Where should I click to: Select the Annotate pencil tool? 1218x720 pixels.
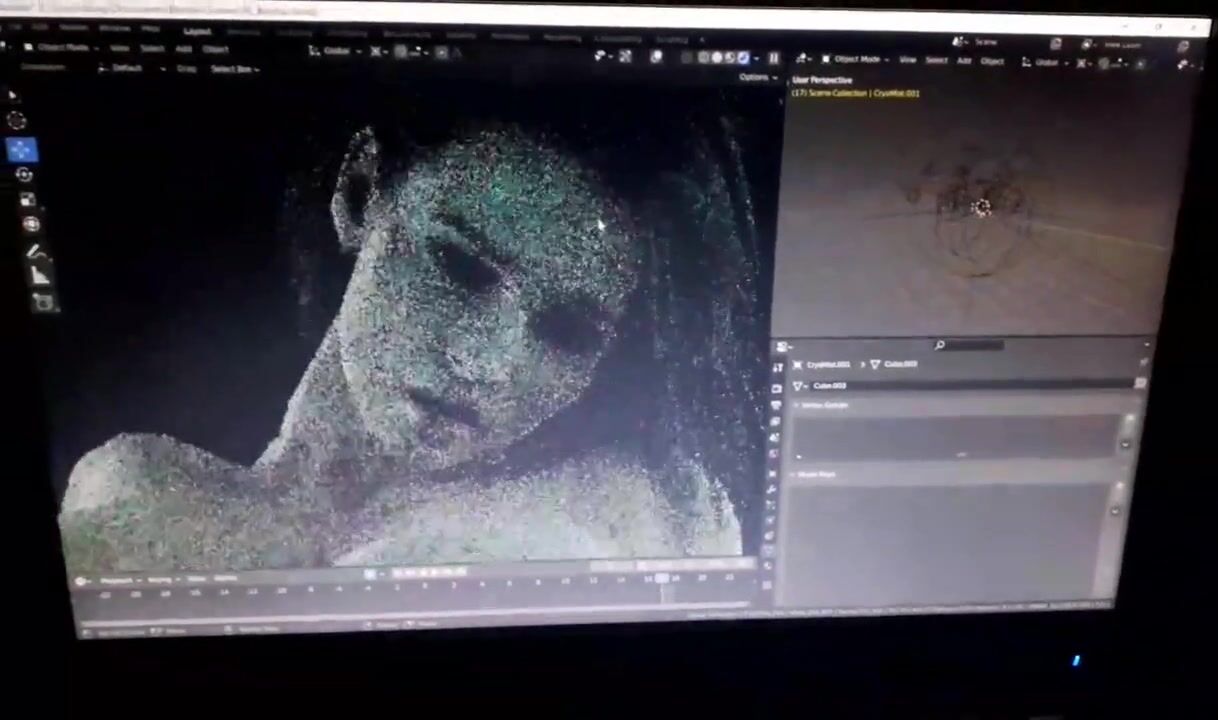34,251
